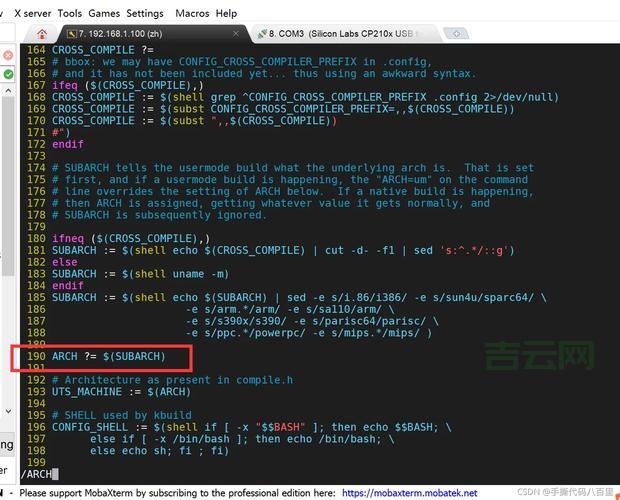
Task: Click the home tab icon
Action: [x=42, y=34]
